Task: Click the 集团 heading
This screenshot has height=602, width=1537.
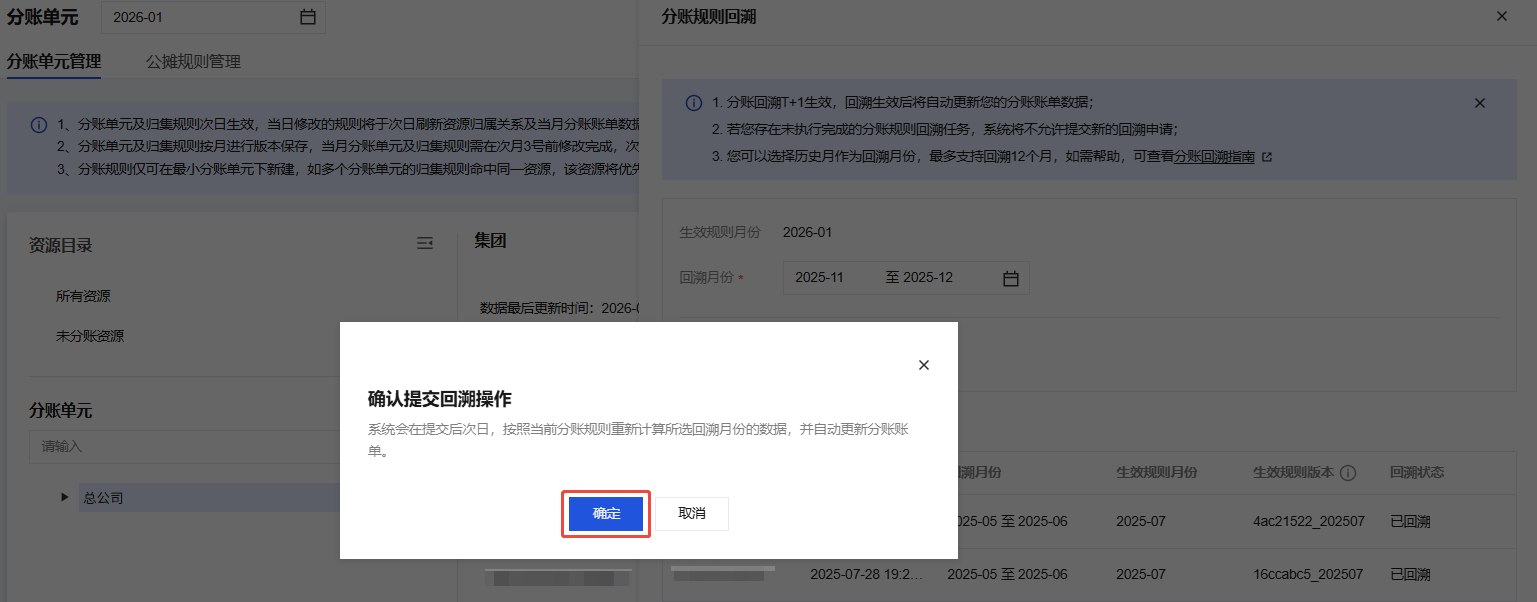Action: (490, 241)
